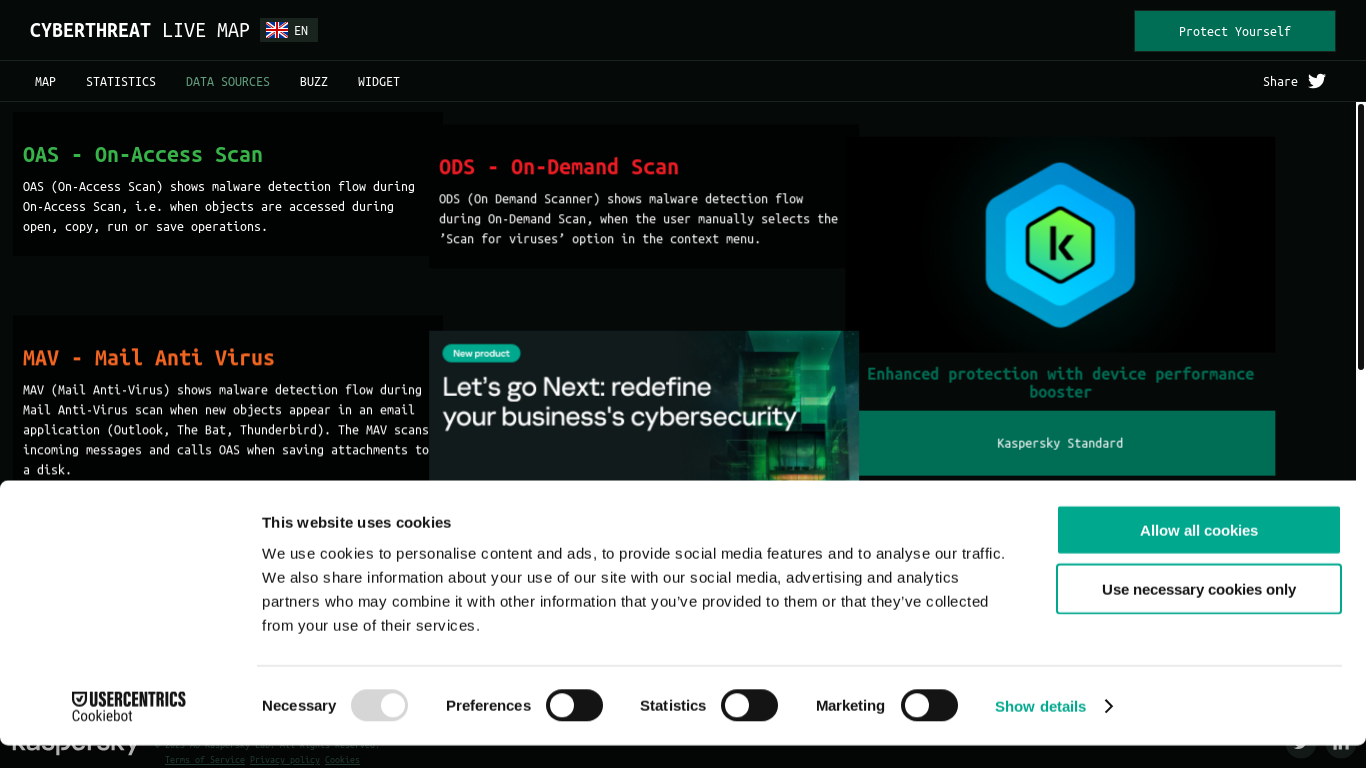Open the Cookies footer link
Screen dimensions: 1366x768
click(342, 760)
